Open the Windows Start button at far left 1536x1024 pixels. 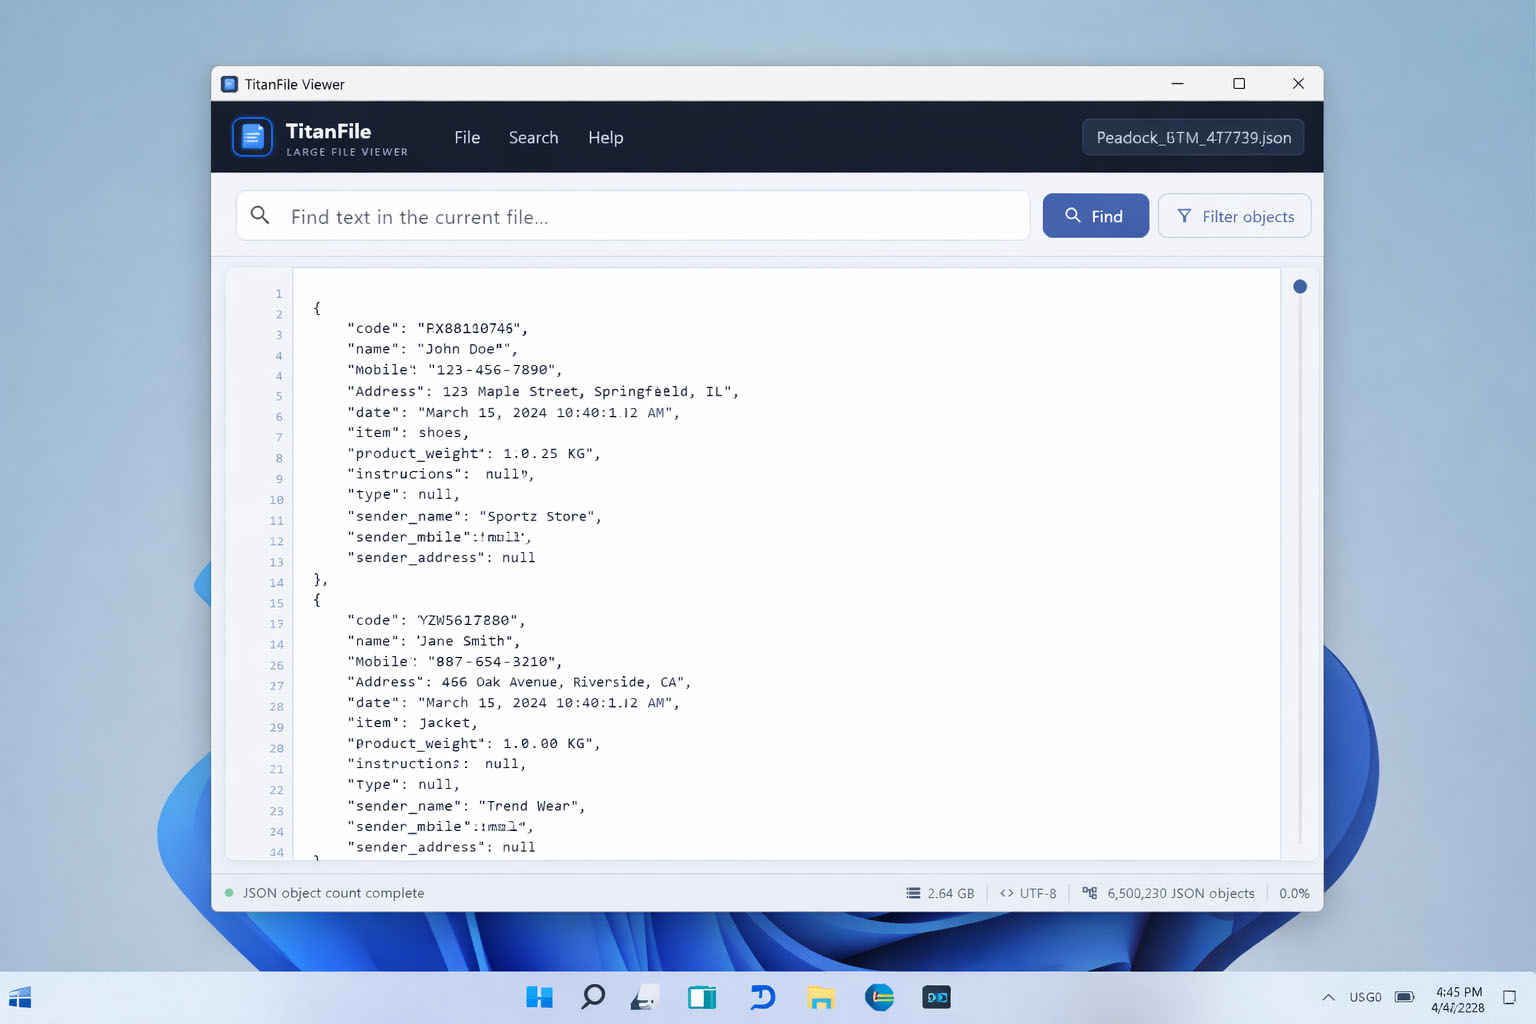coord(20,997)
